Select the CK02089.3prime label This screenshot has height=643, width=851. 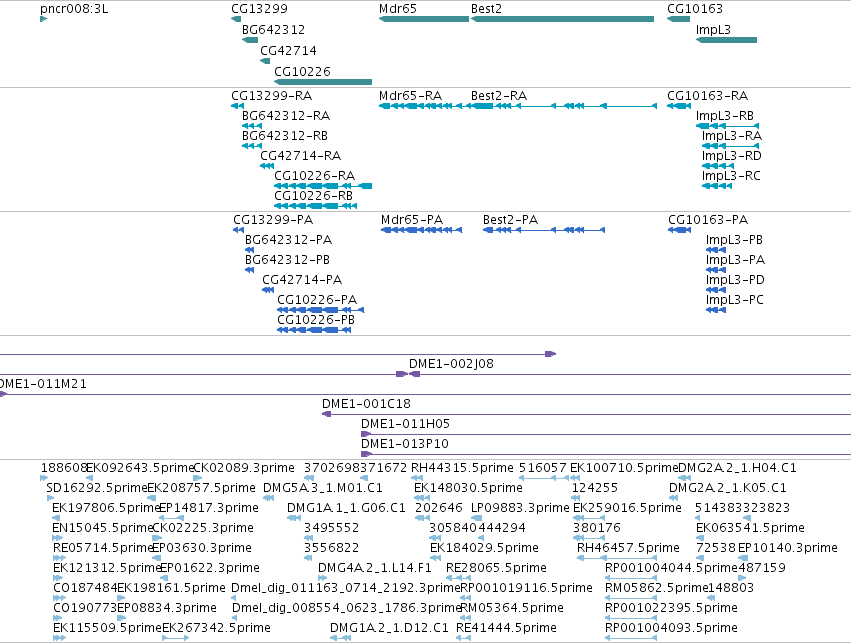point(244,468)
